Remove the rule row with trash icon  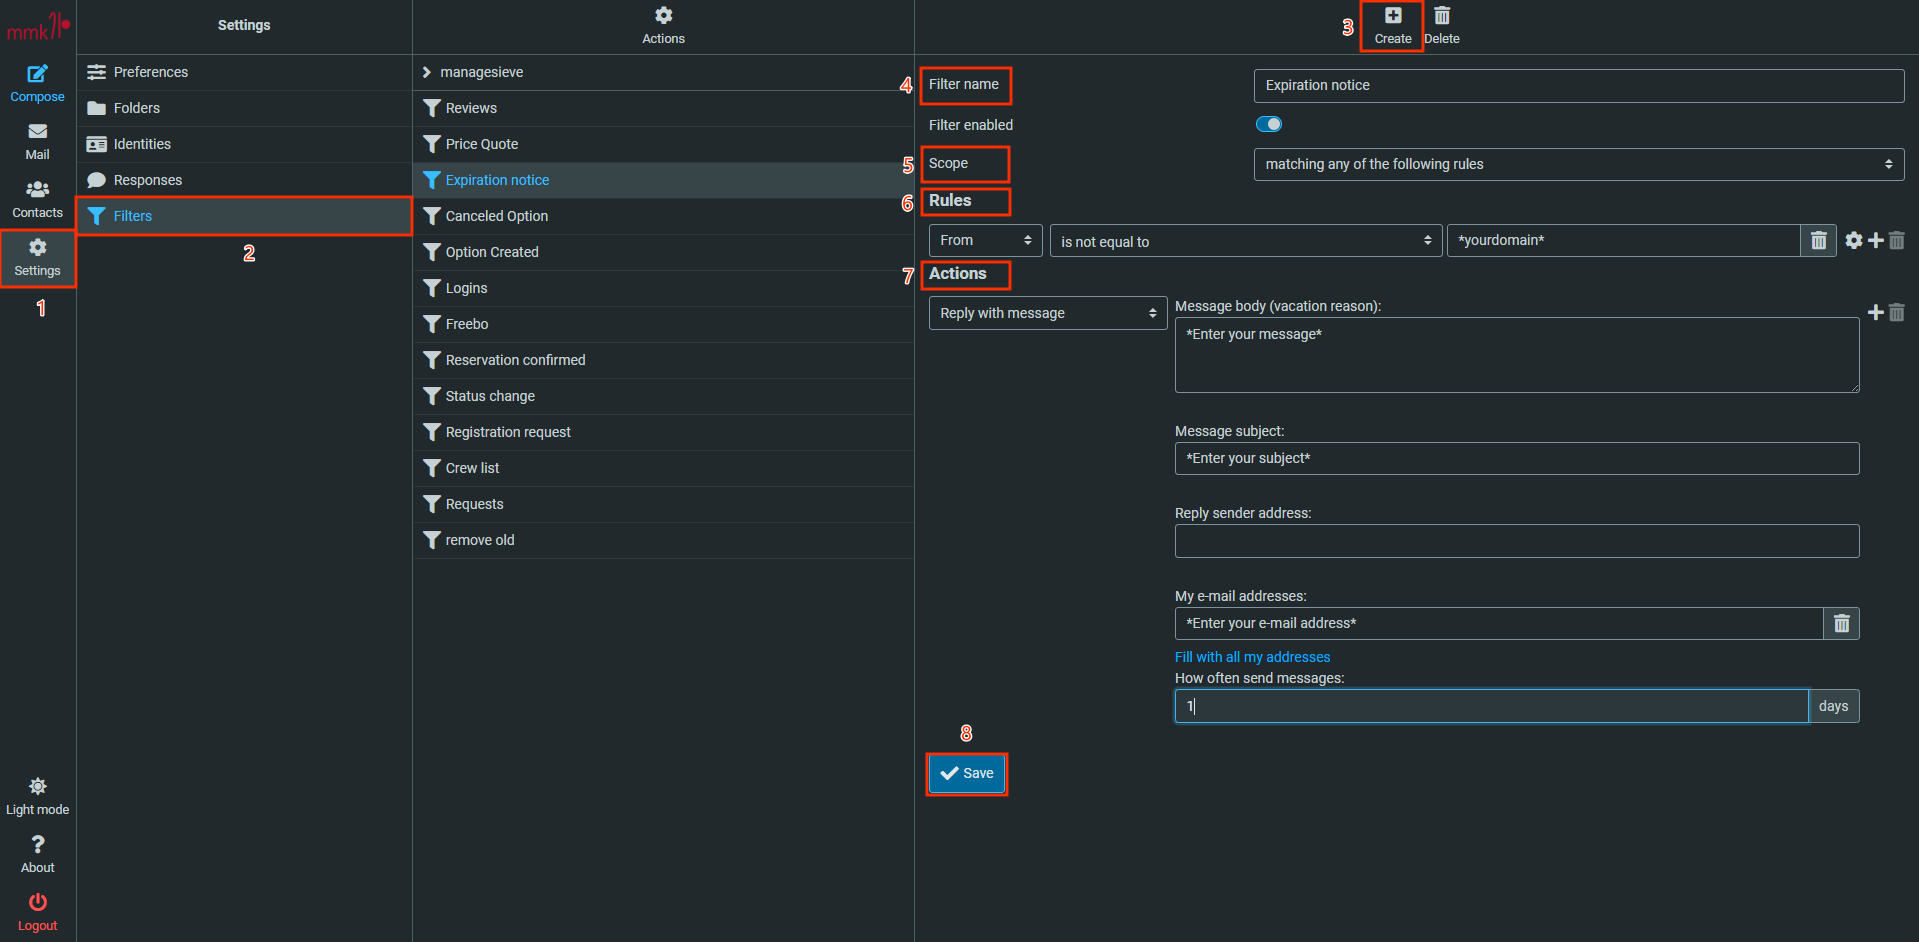1896,240
